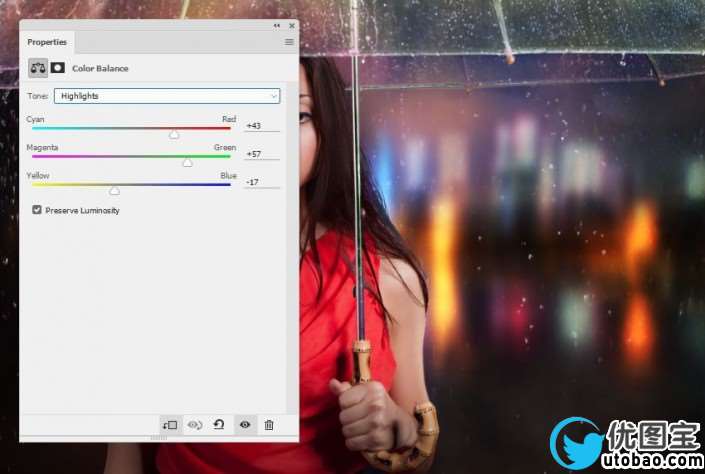Click the Green label
The height and width of the screenshot is (474, 705).
[x=225, y=148]
